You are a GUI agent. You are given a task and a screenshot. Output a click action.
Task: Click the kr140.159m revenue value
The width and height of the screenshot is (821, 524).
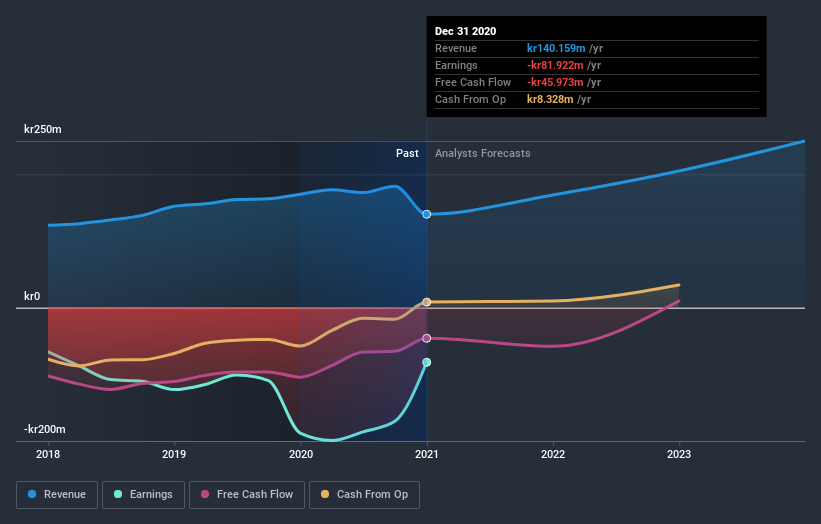[556, 48]
